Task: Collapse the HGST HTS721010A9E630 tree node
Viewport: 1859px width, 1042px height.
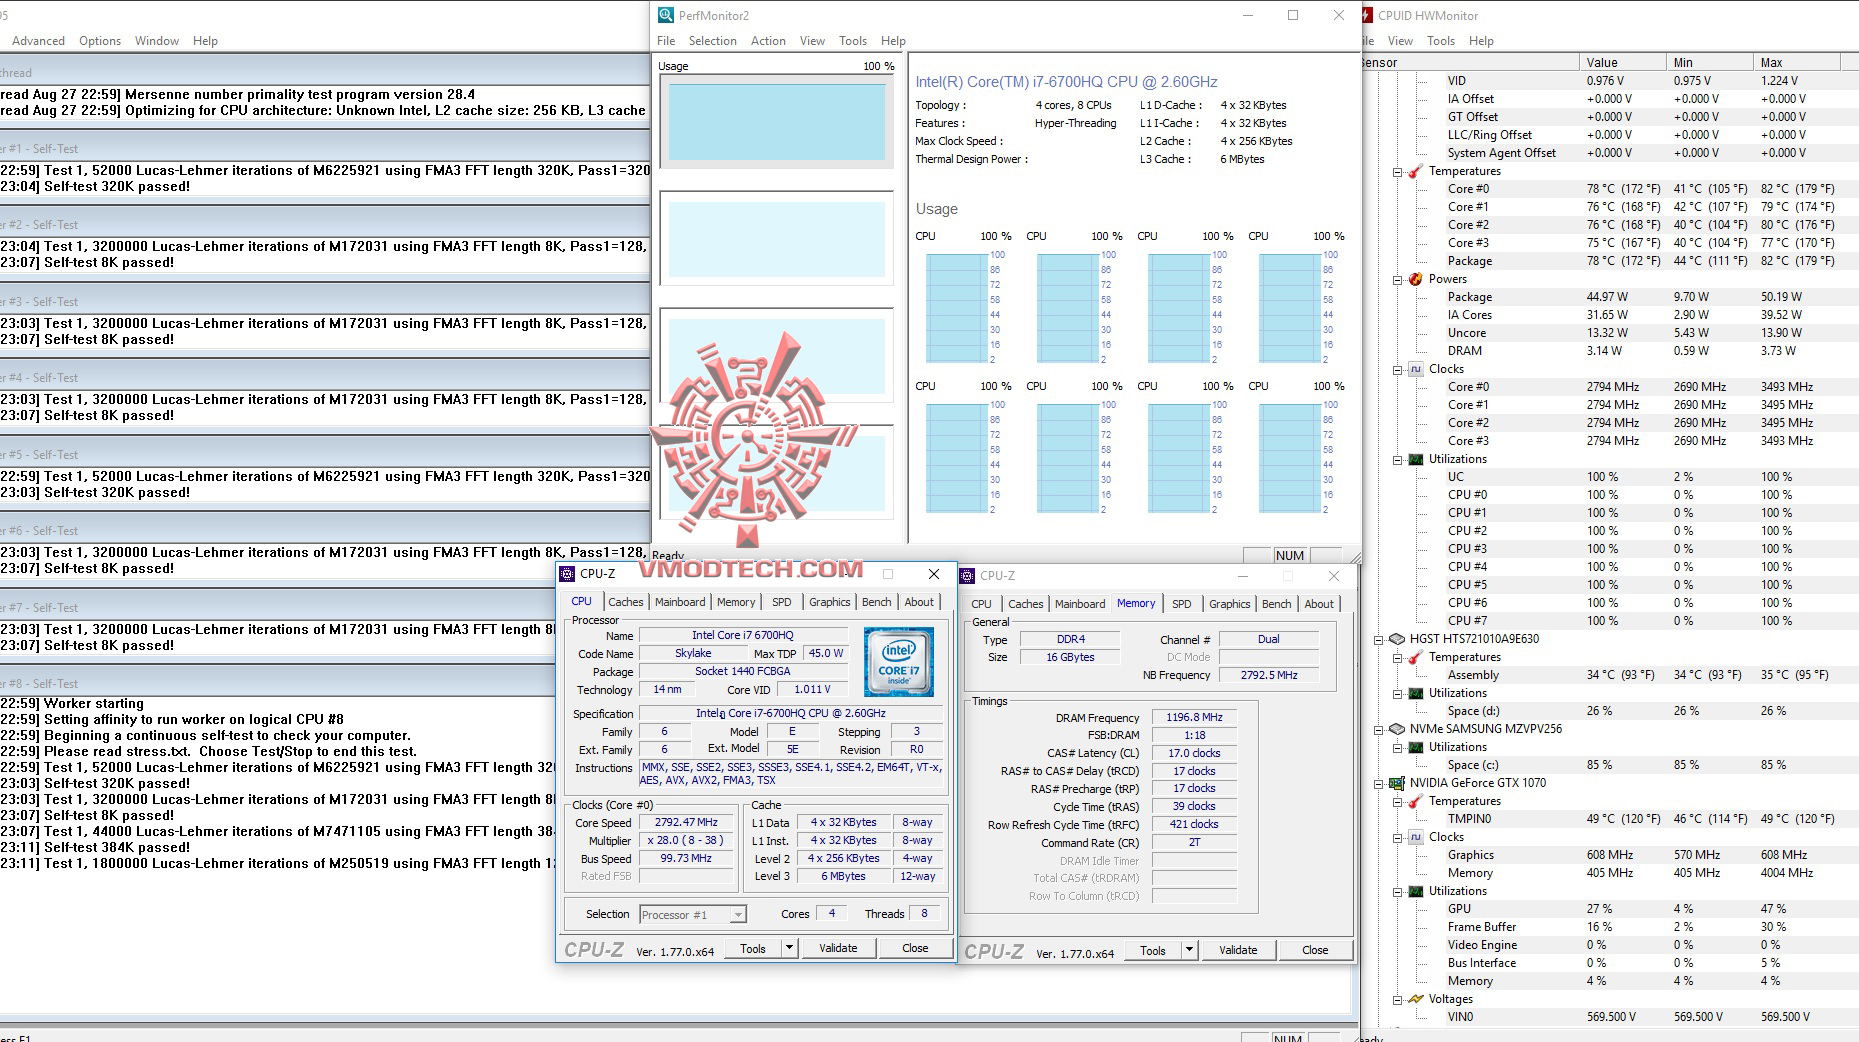Action: click(x=1378, y=640)
